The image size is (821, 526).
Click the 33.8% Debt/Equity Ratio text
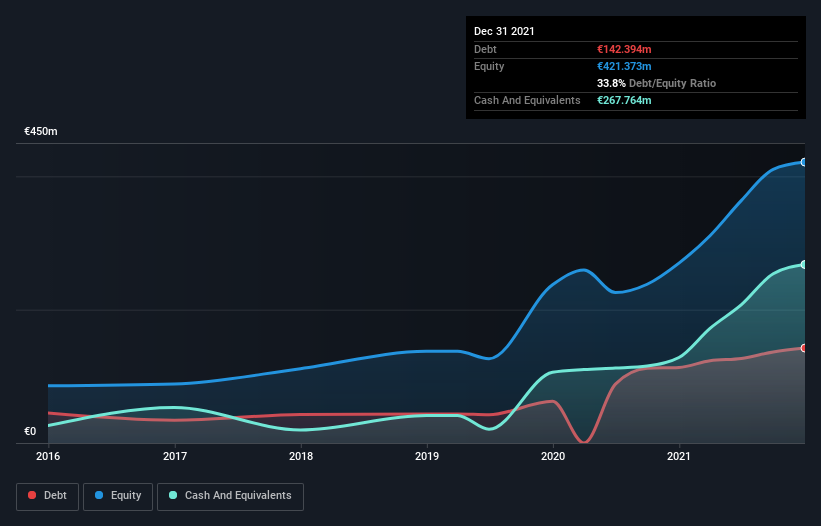coord(657,83)
